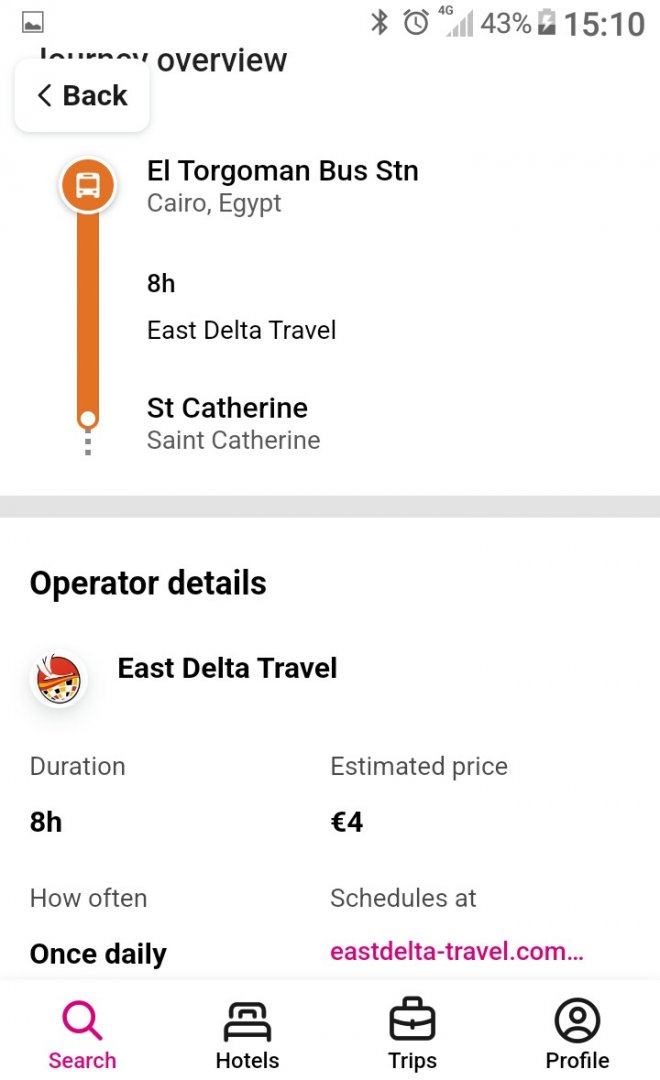This screenshot has width=660, height=1080.
Task: Tap the orange bus station icon
Action: tap(88, 185)
